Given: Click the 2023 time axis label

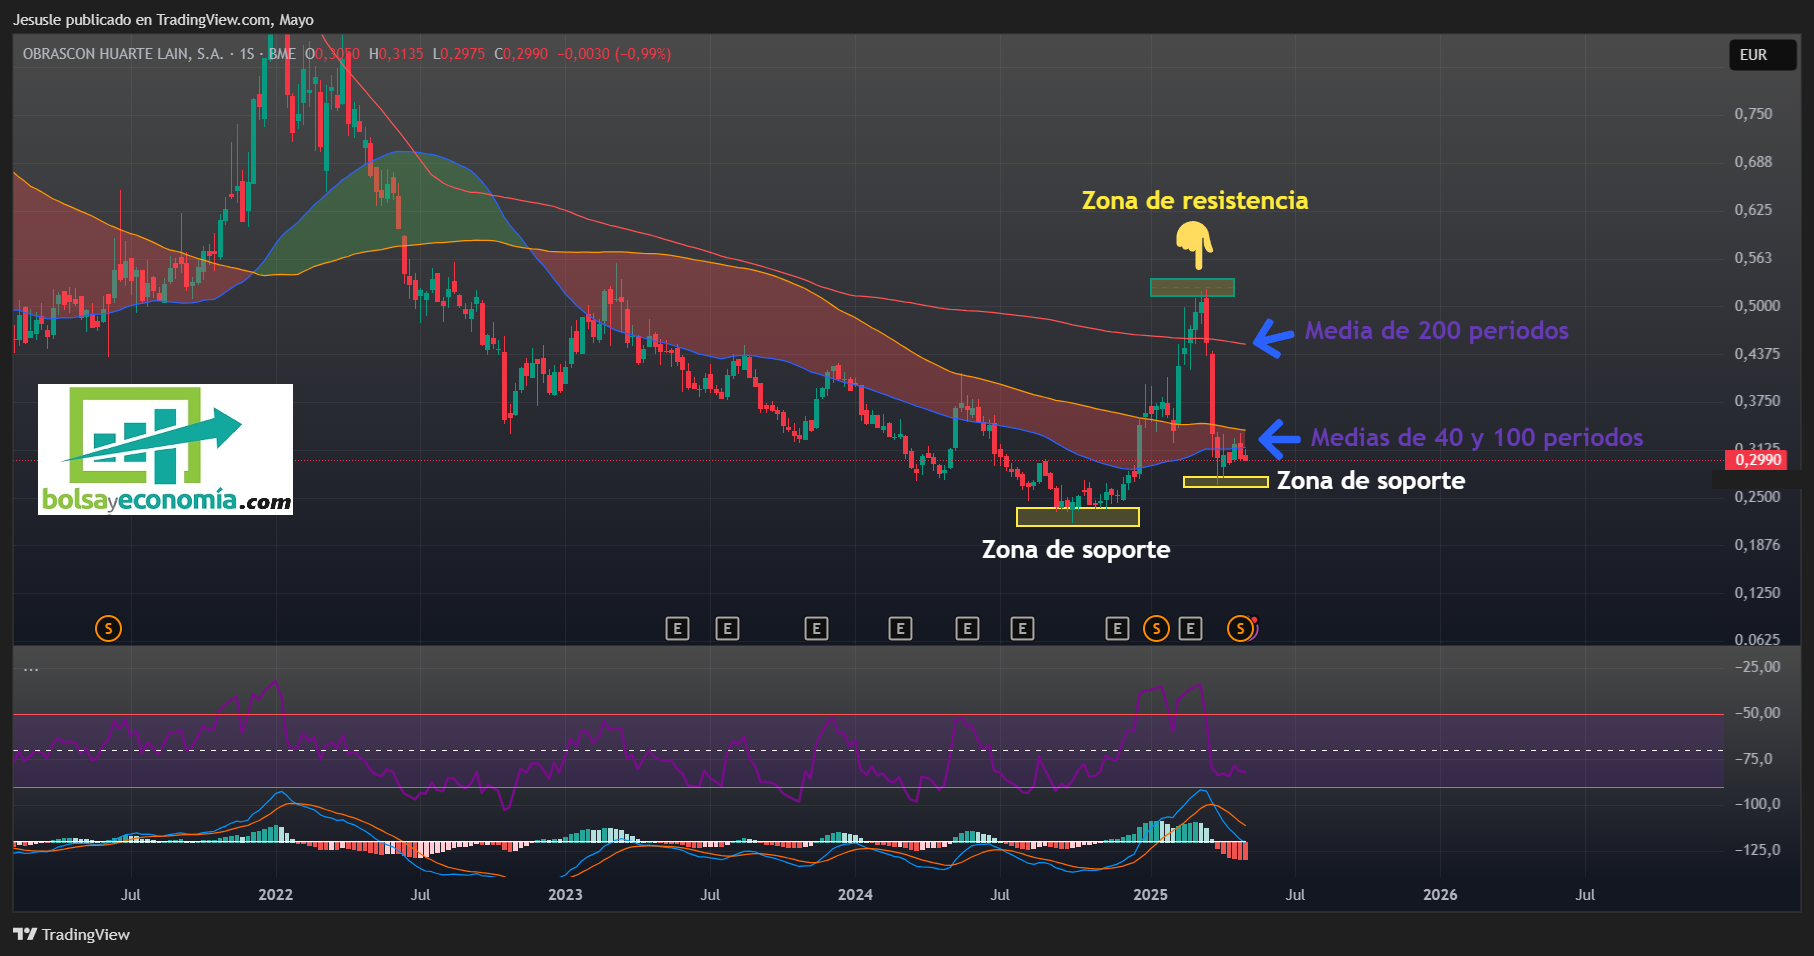Looking at the screenshot, I should click(x=565, y=895).
